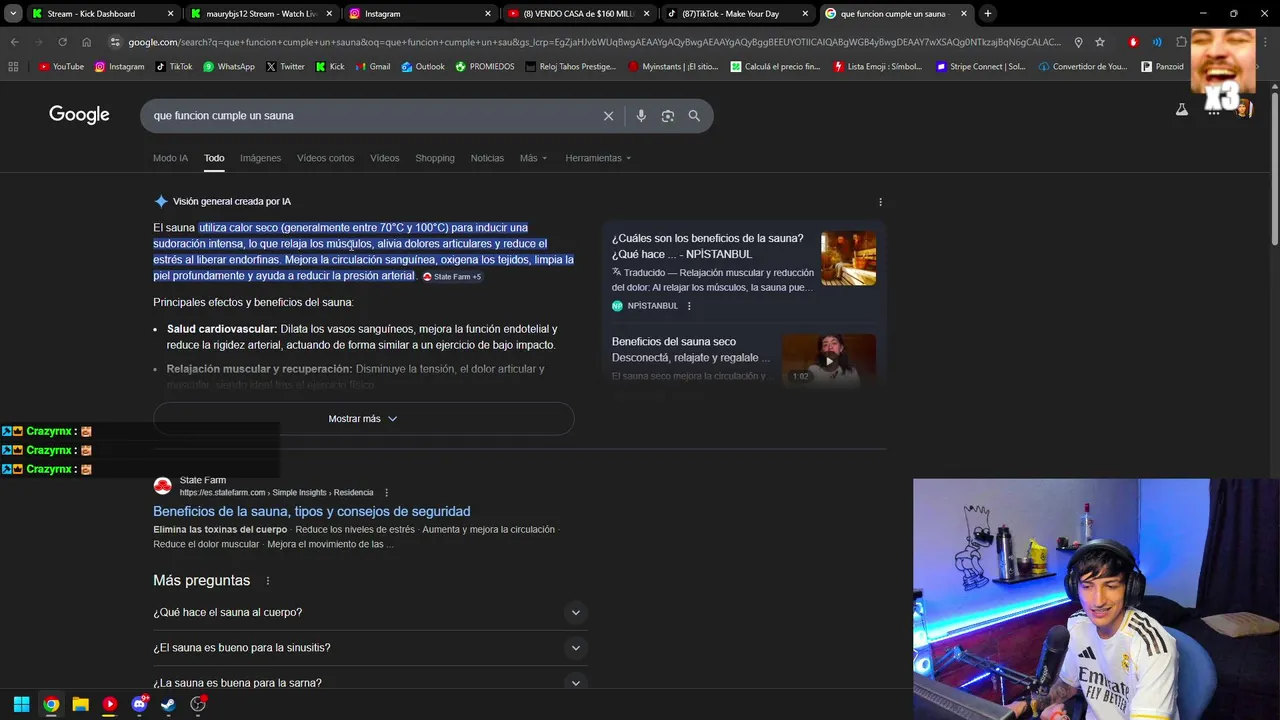Open YouTube Music taskbar icon
The height and width of the screenshot is (720, 1280).
coord(110,704)
